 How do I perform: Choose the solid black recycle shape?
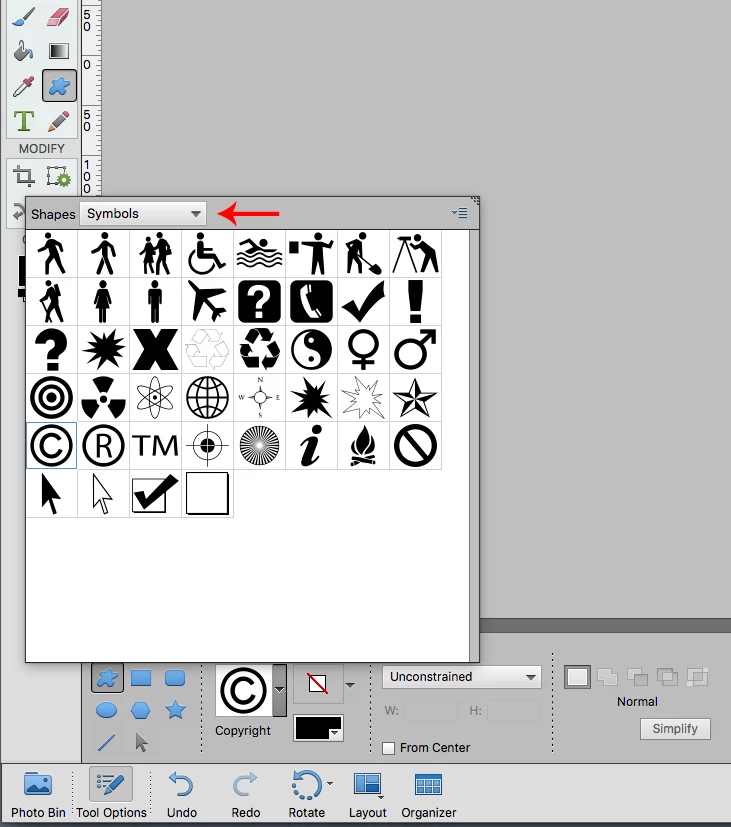259,349
